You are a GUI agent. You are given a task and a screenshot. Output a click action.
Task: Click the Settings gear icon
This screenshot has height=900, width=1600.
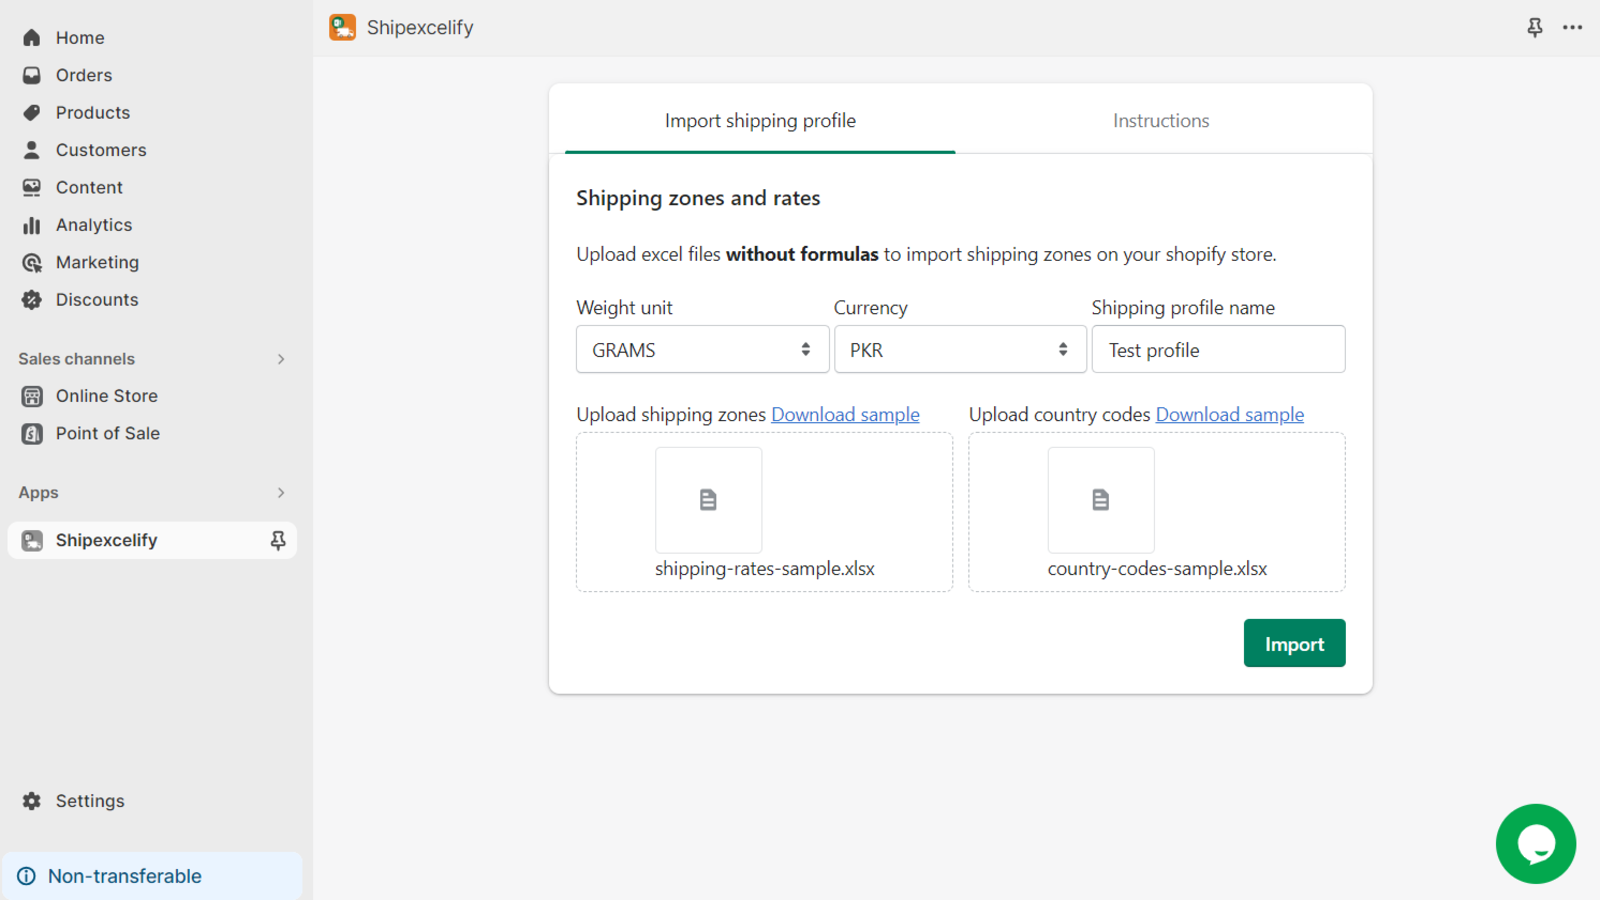(x=32, y=801)
